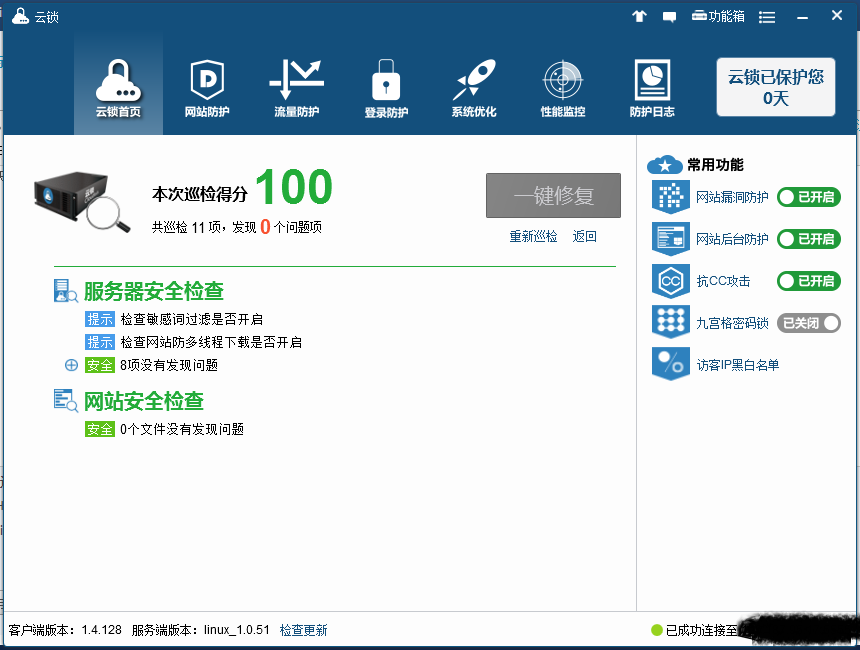
Task: Click the 检查更新 link
Action: pyautogui.click(x=303, y=630)
